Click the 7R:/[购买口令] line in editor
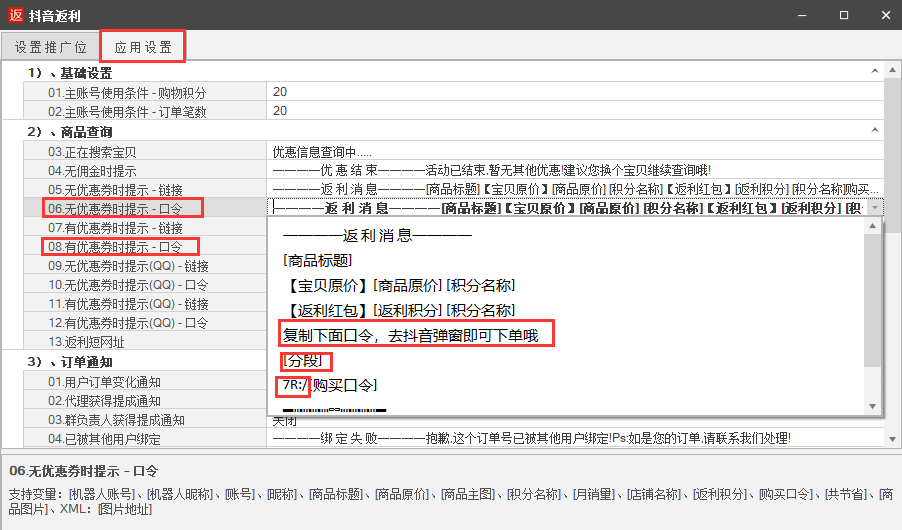This screenshot has height=530, width=902. 330,385
